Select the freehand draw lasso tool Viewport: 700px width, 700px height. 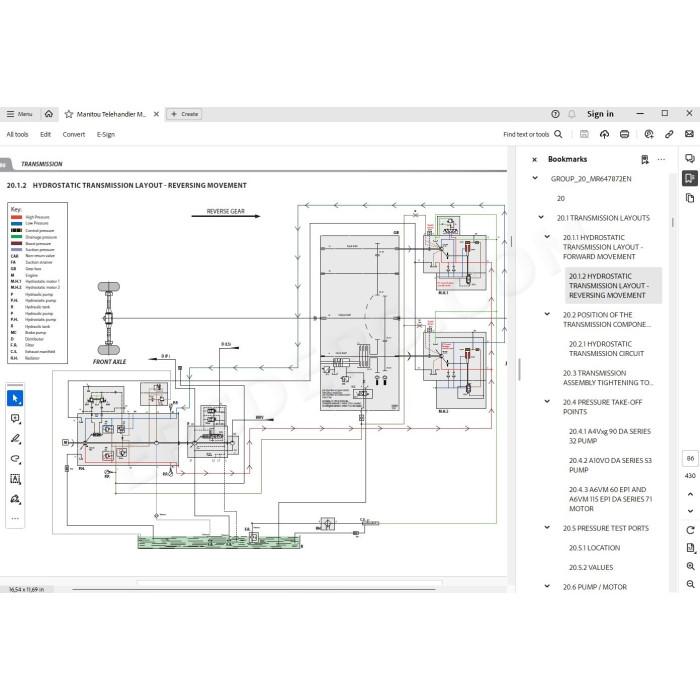[15, 459]
